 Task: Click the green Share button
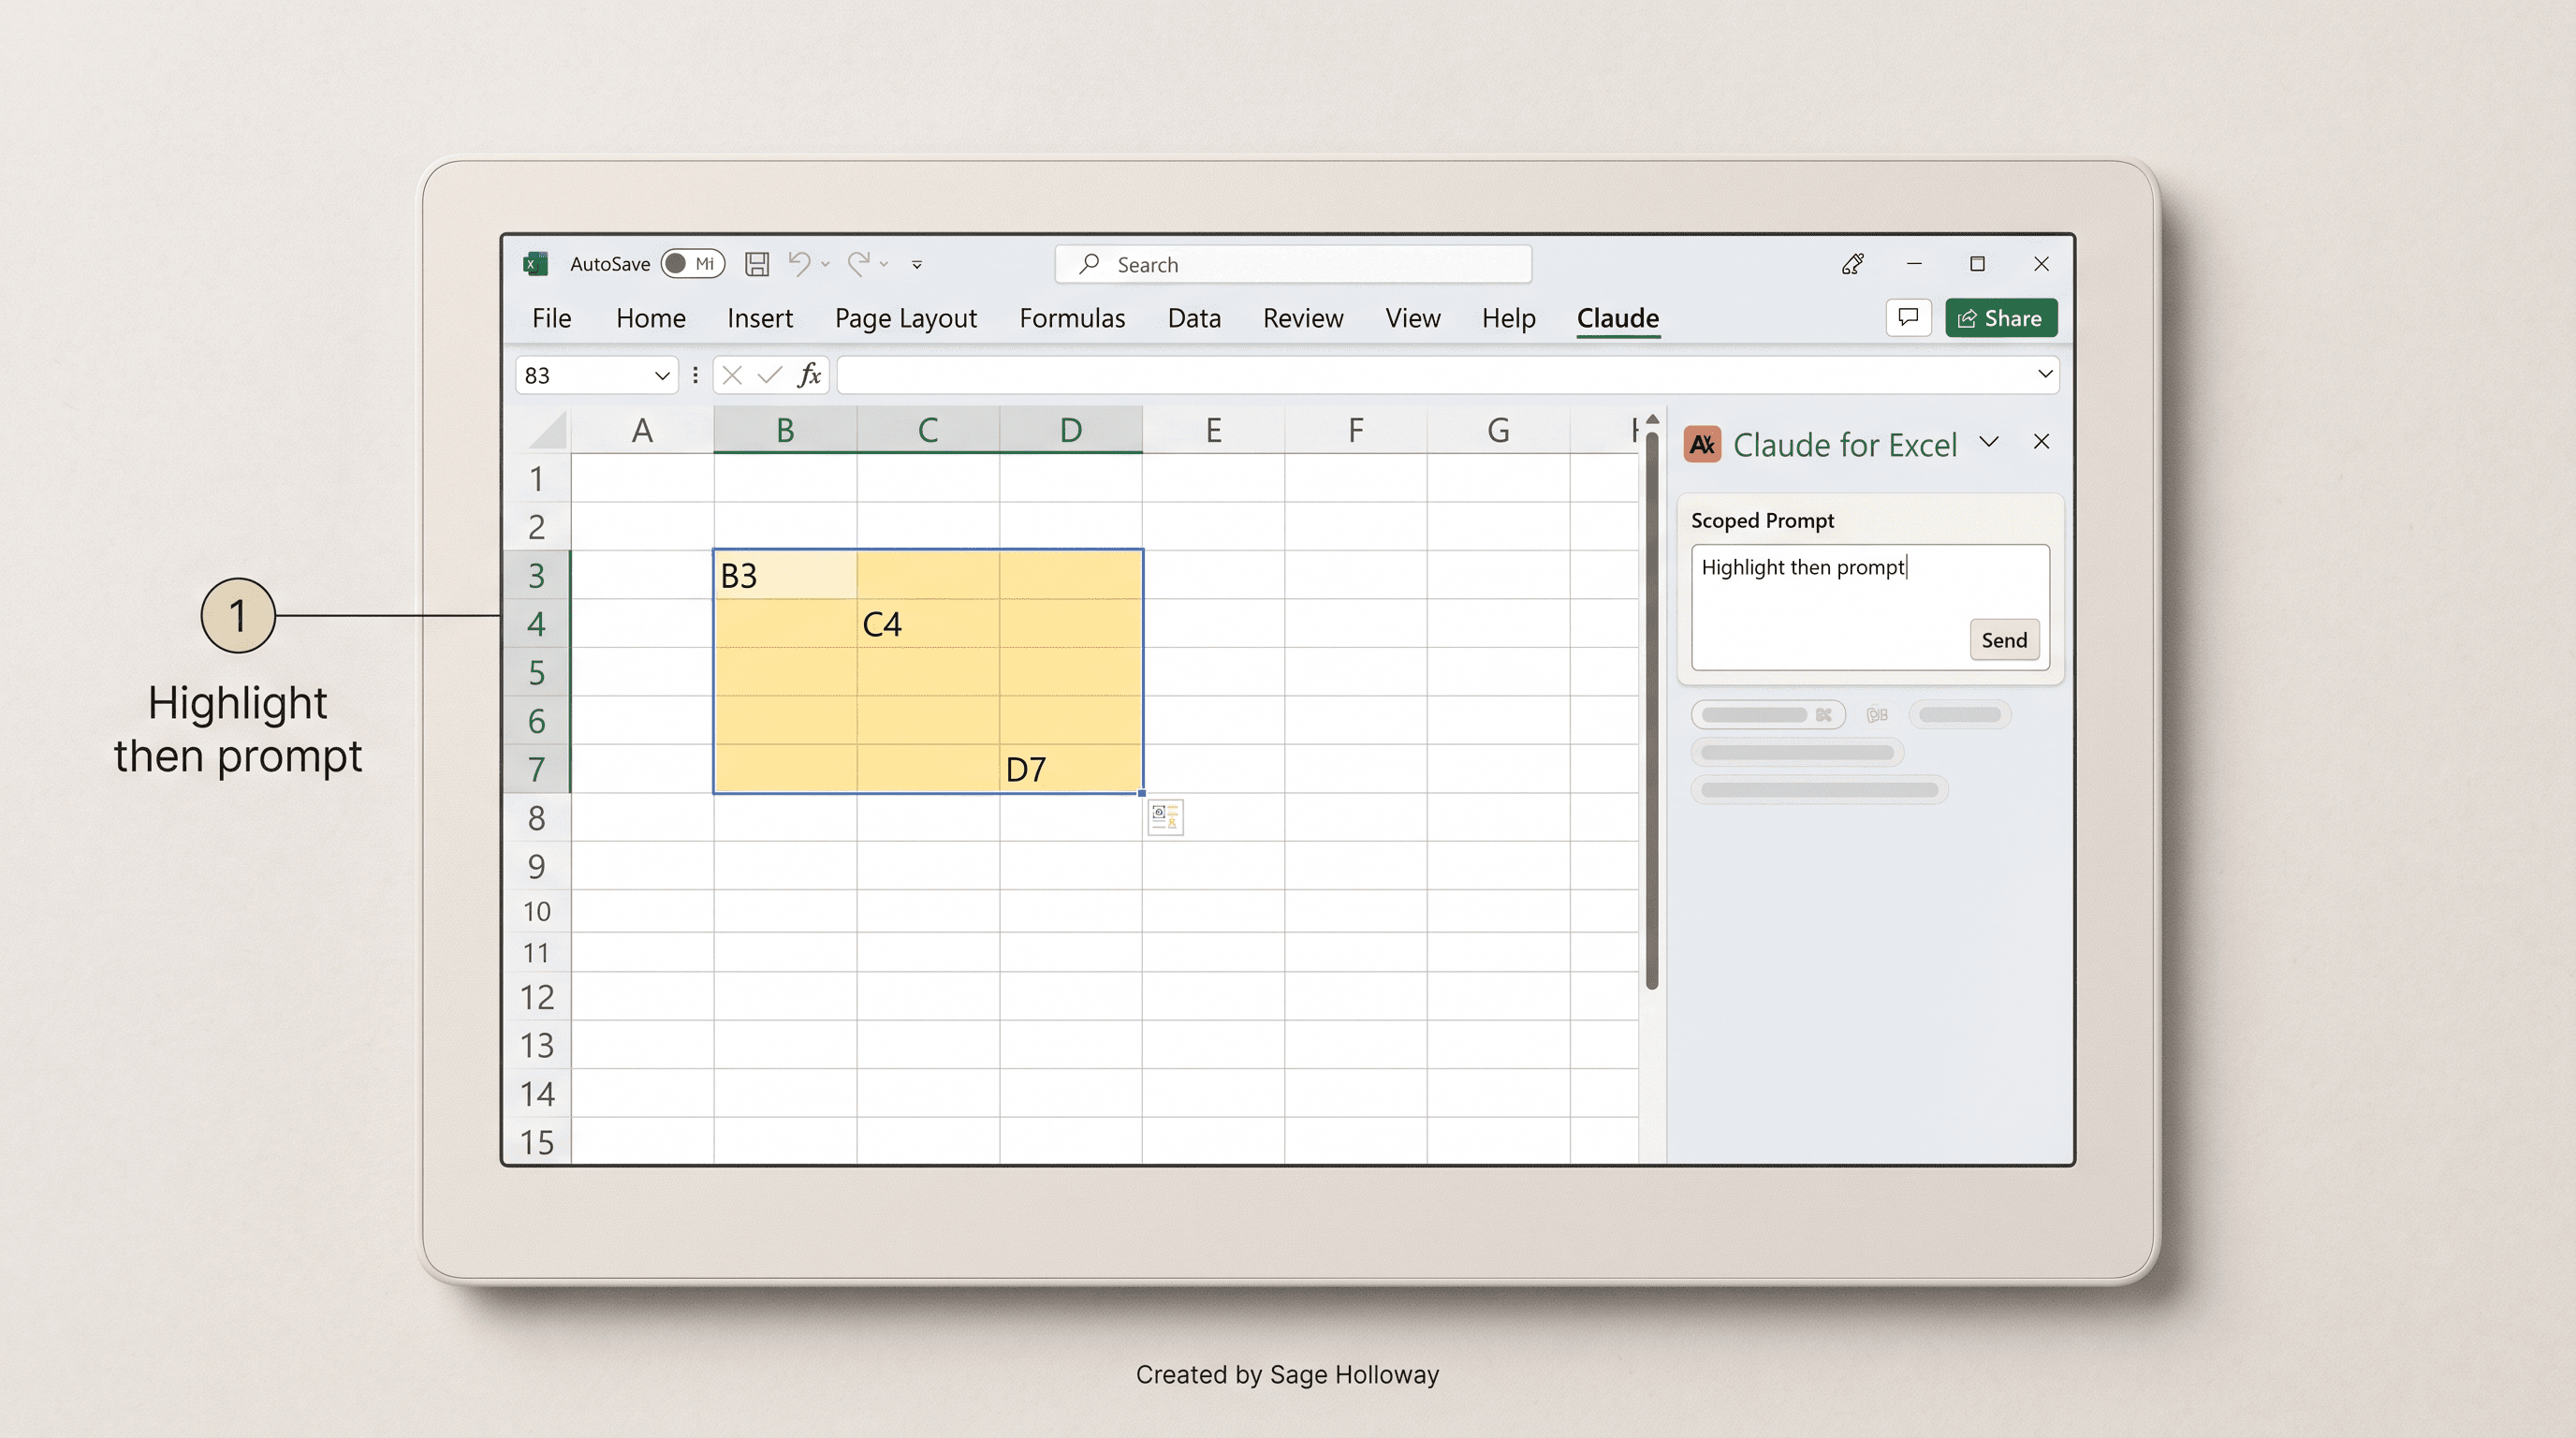pyautogui.click(x=2000, y=318)
